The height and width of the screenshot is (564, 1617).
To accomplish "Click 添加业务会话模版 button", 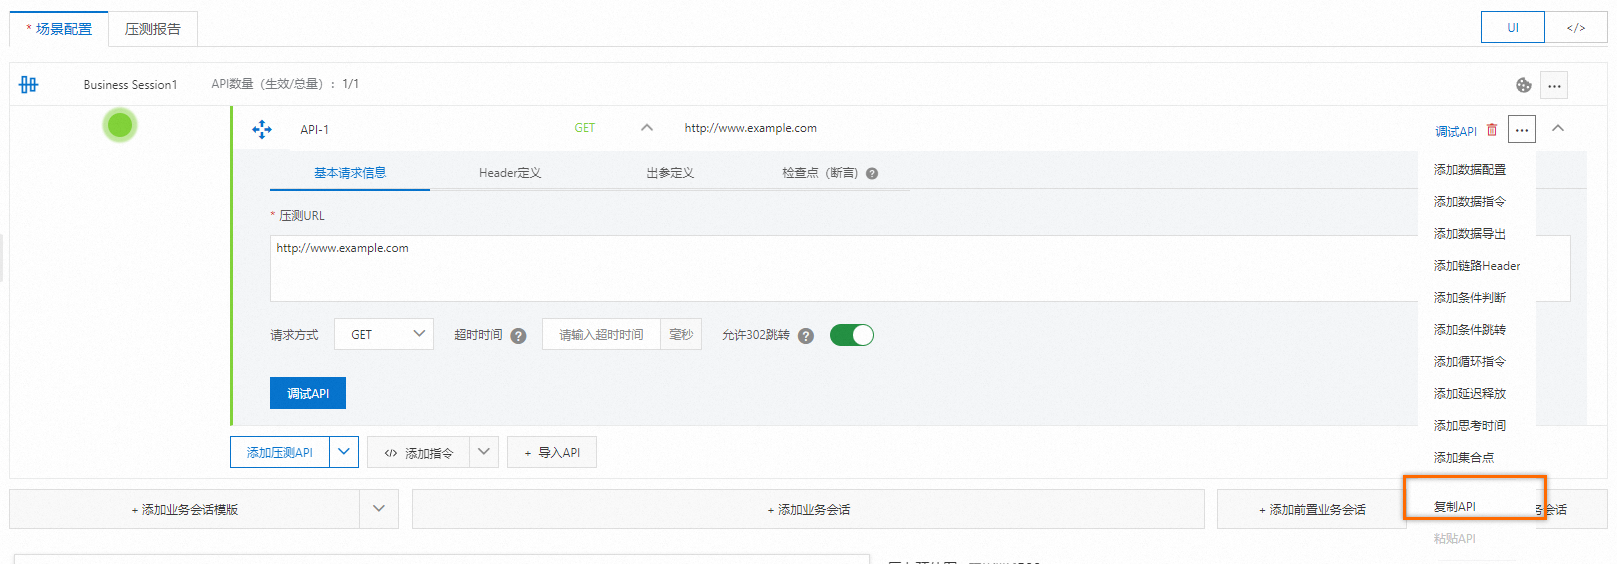I will (185, 509).
